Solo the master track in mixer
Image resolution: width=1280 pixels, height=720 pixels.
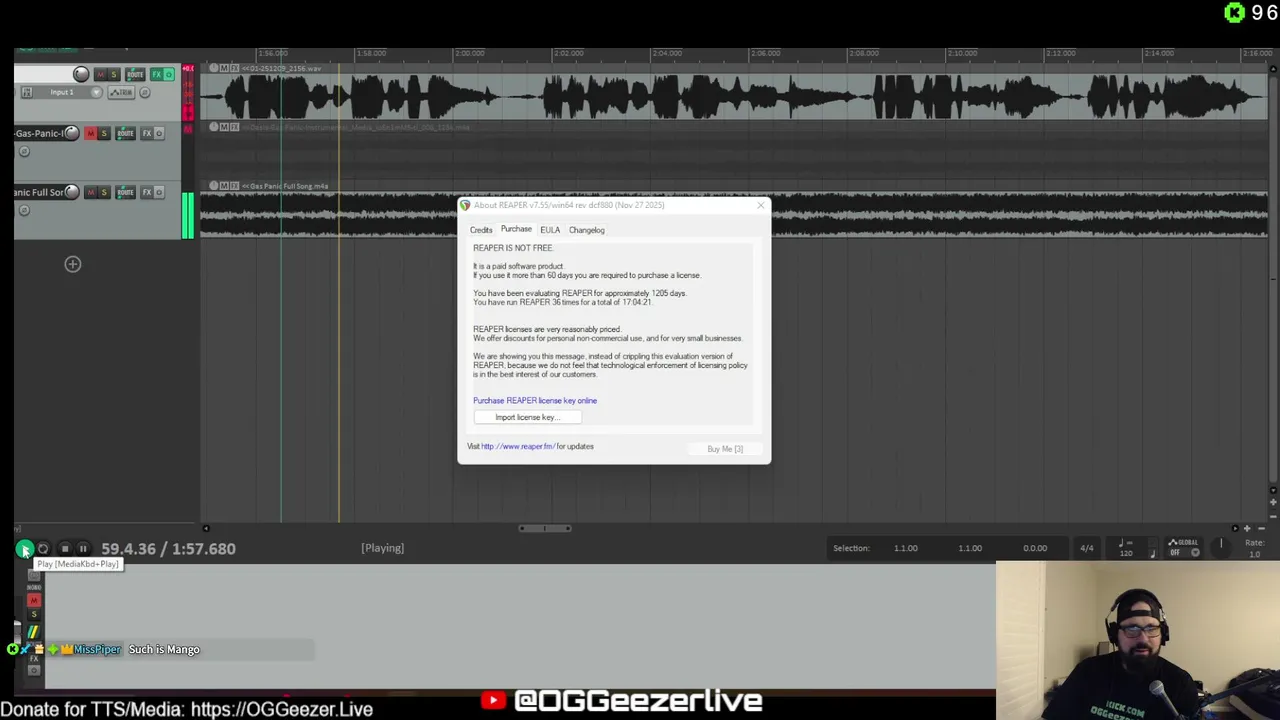pos(33,613)
